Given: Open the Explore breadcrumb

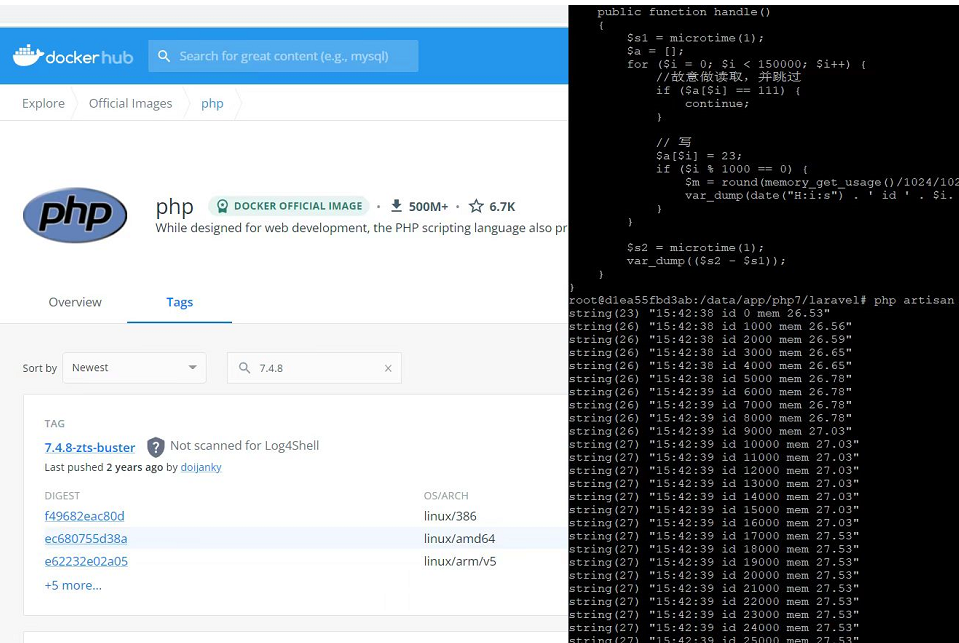Looking at the screenshot, I should [x=43, y=103].
